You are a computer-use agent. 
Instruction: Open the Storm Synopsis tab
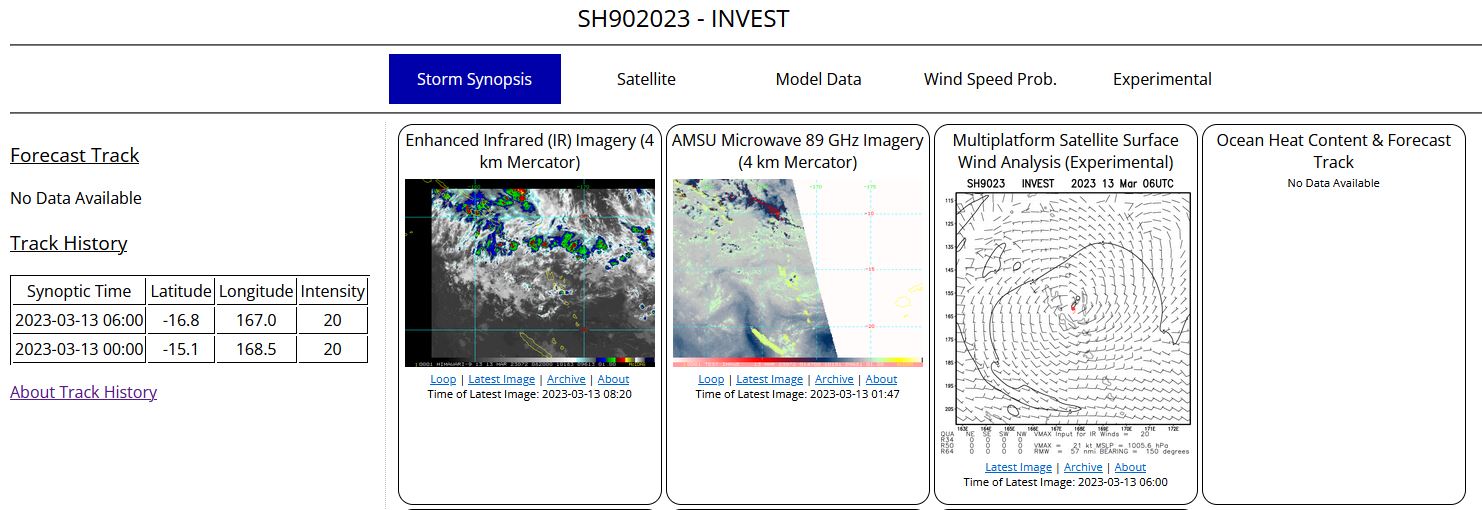[474, 79]
